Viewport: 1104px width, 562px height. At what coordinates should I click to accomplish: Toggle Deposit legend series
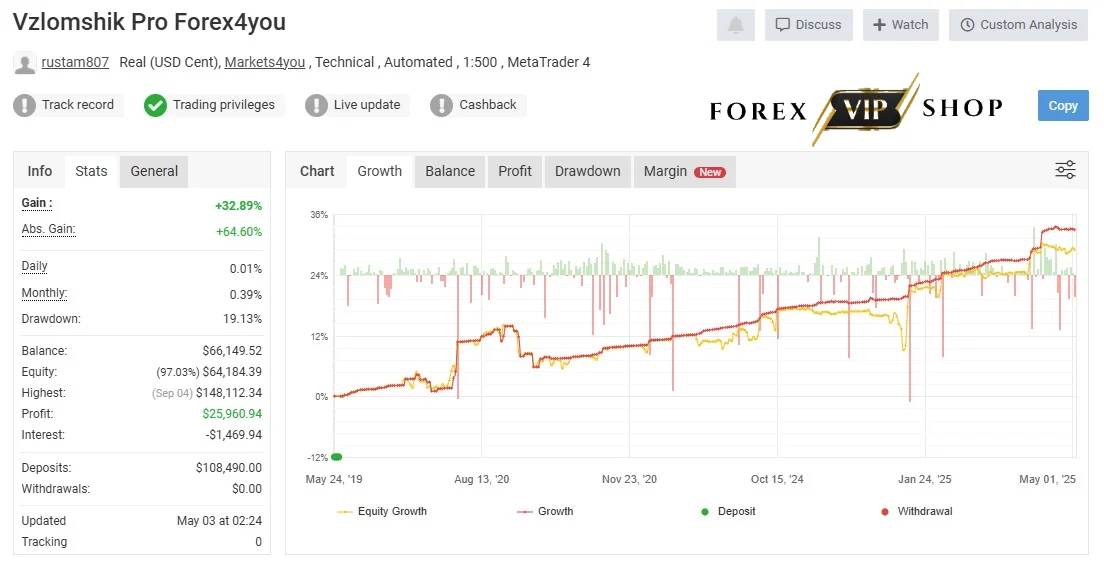(x=728, y=511)
